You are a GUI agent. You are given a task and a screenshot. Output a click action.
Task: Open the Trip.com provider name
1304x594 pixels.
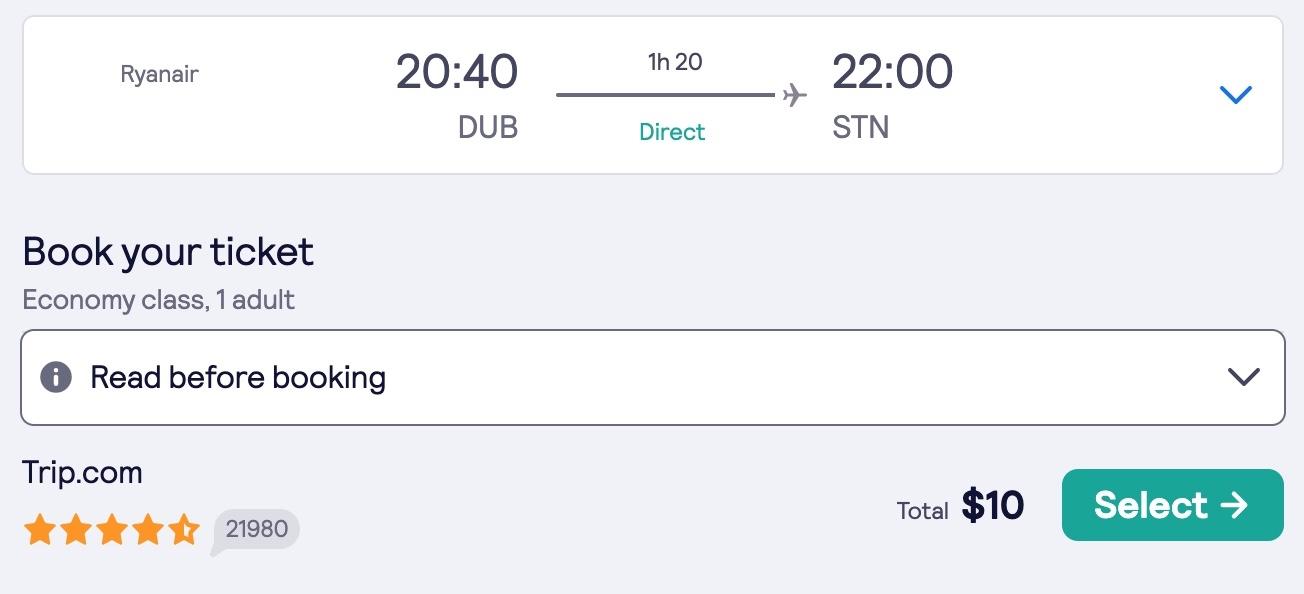tap(82, 472)
